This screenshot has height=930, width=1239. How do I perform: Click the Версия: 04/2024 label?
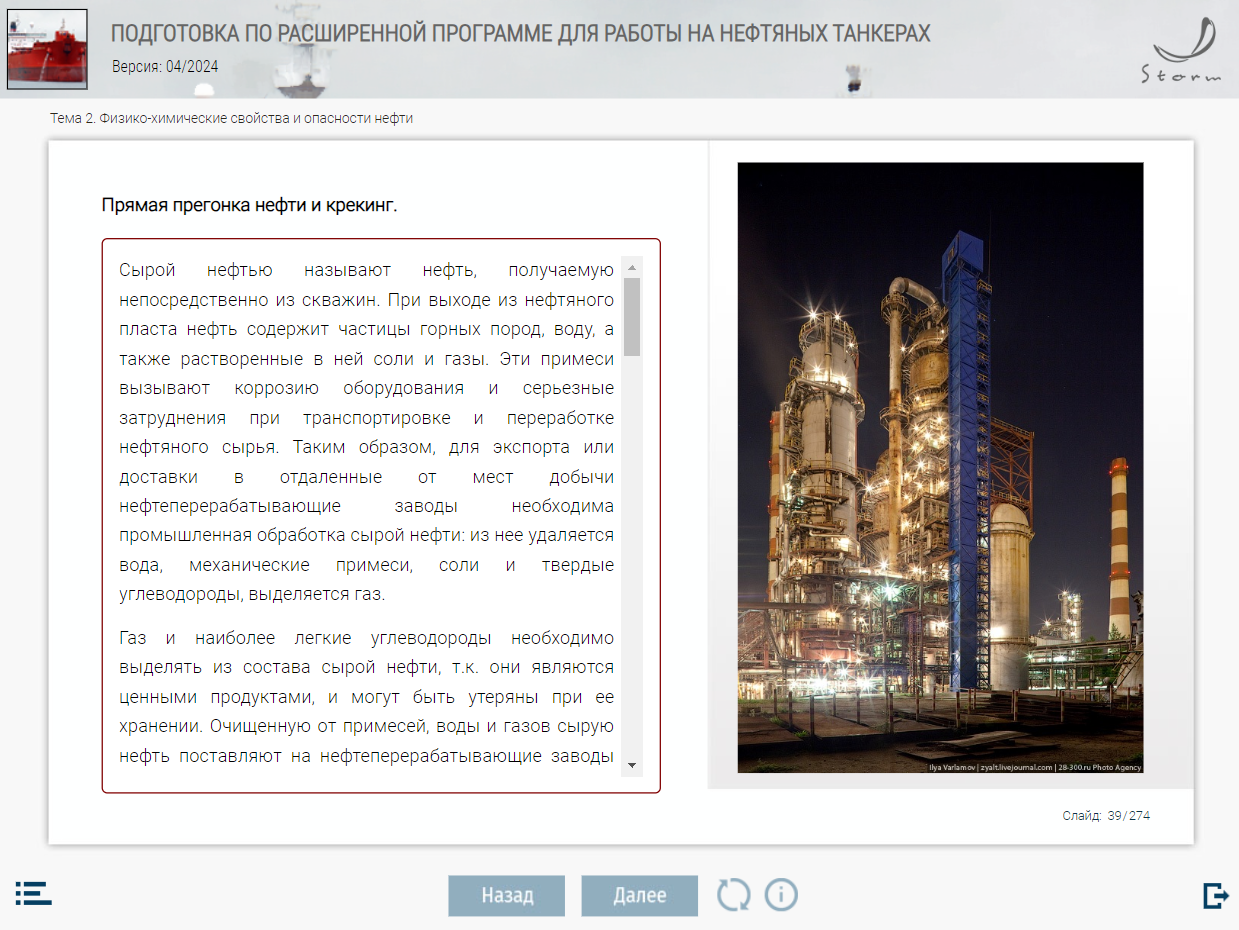pyautogui.click(x=165, y=67)
